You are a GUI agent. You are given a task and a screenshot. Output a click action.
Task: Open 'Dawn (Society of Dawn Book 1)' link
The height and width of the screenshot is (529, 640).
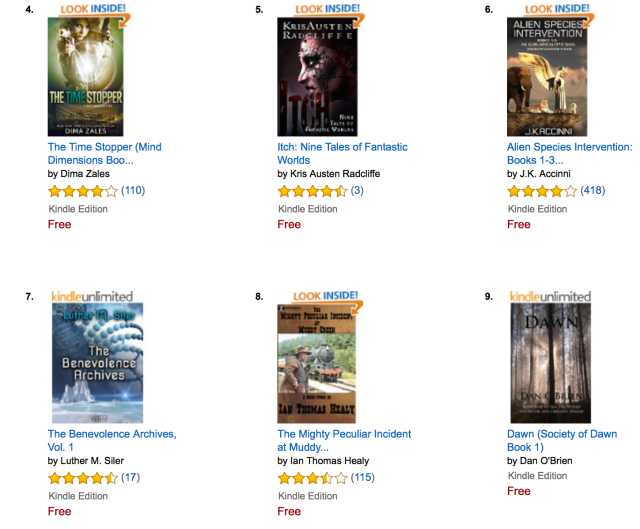click(562, 440)
